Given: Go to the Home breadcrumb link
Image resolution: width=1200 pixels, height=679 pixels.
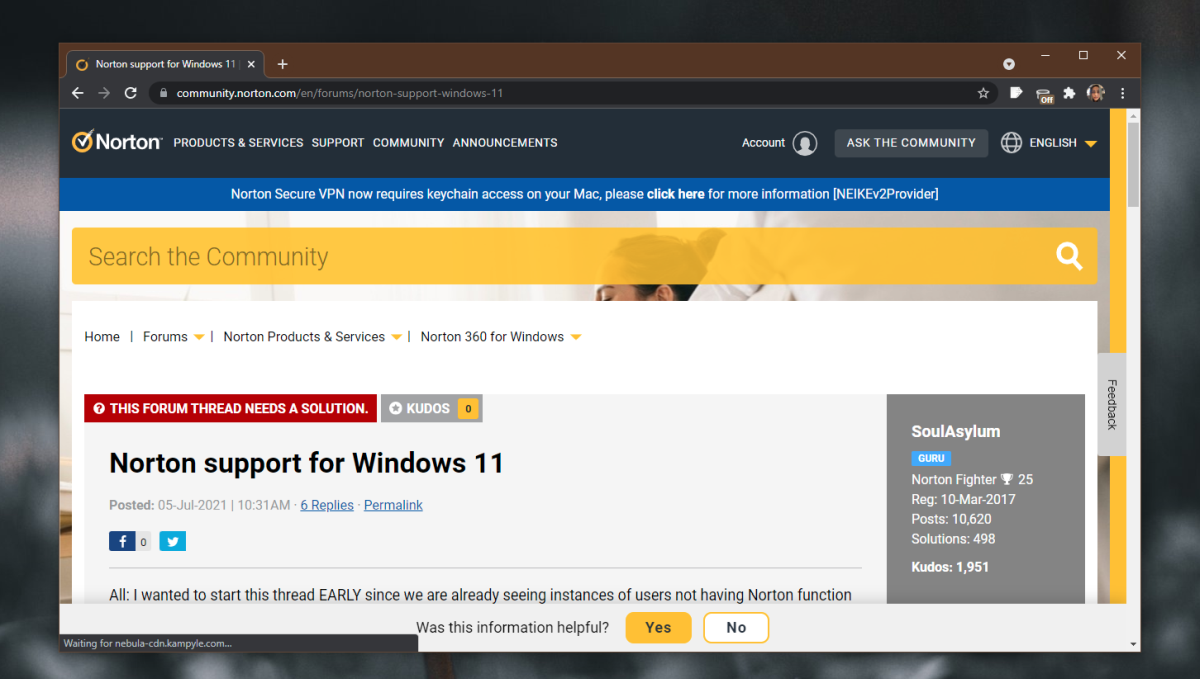Looking at the screenshot, I should coord(102,337).
